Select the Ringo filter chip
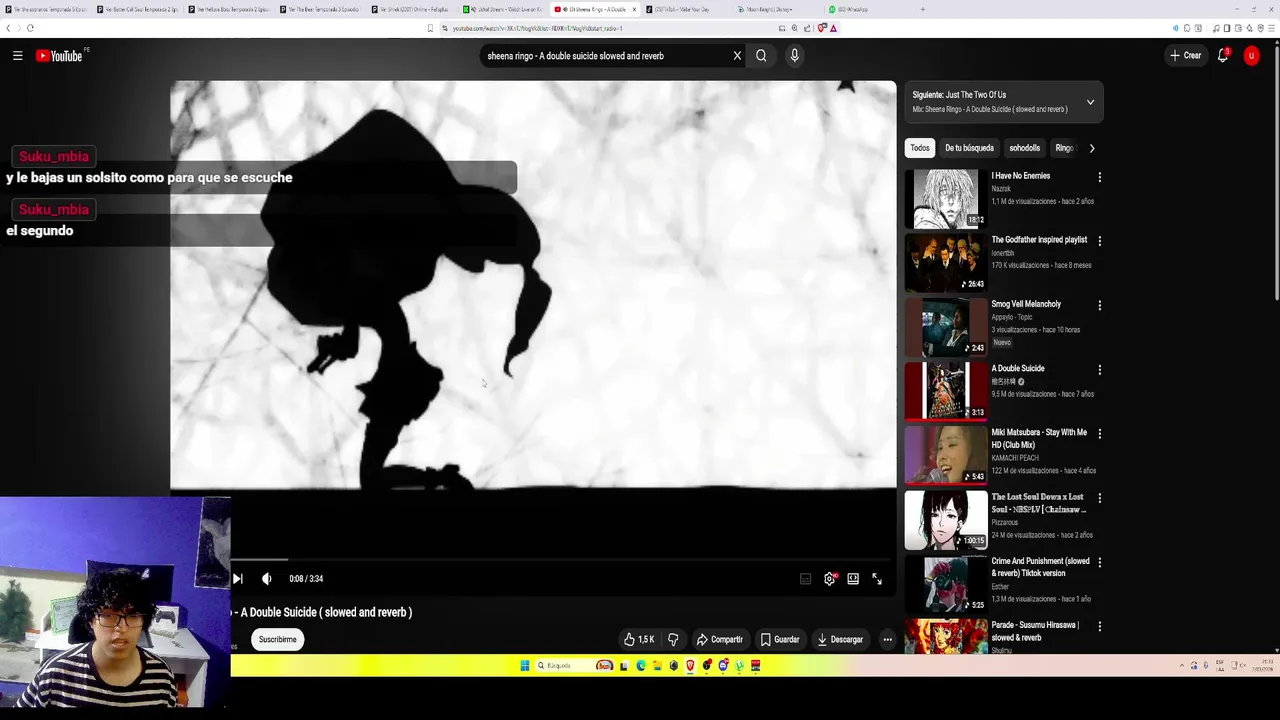 pyautogui.click(x=1064, y=148)
